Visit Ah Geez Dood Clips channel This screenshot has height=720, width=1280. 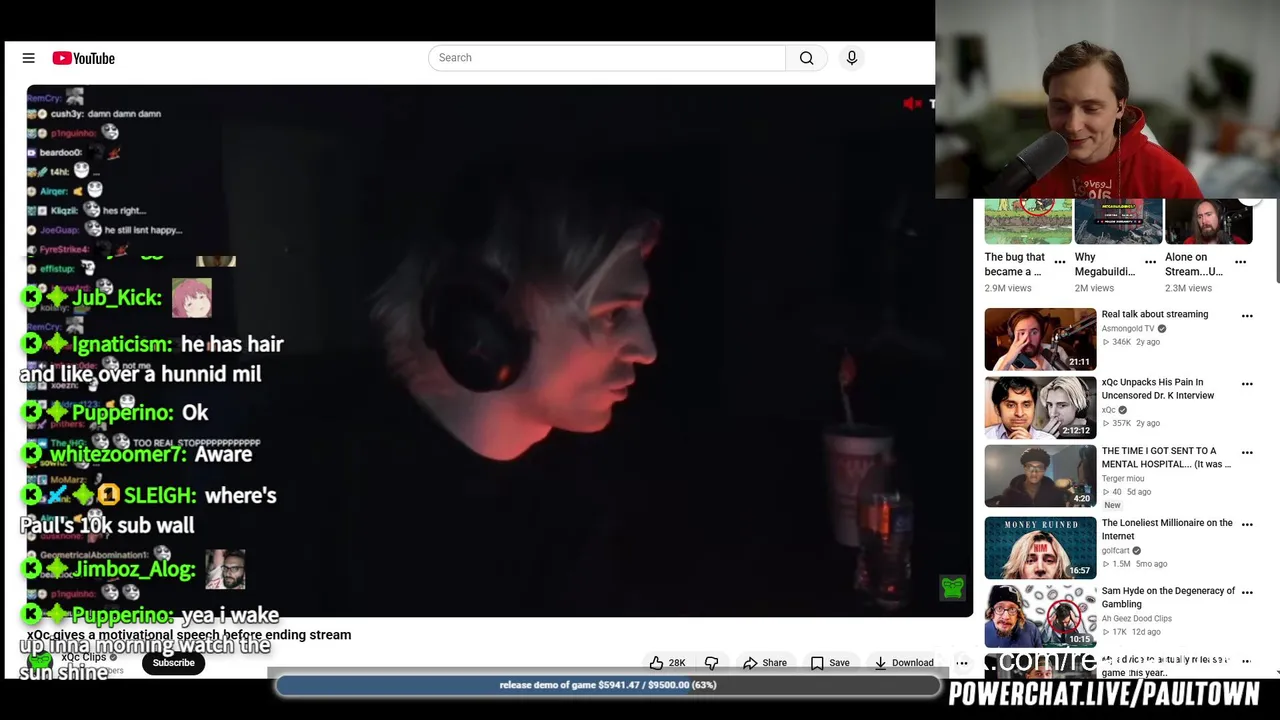1136,618
